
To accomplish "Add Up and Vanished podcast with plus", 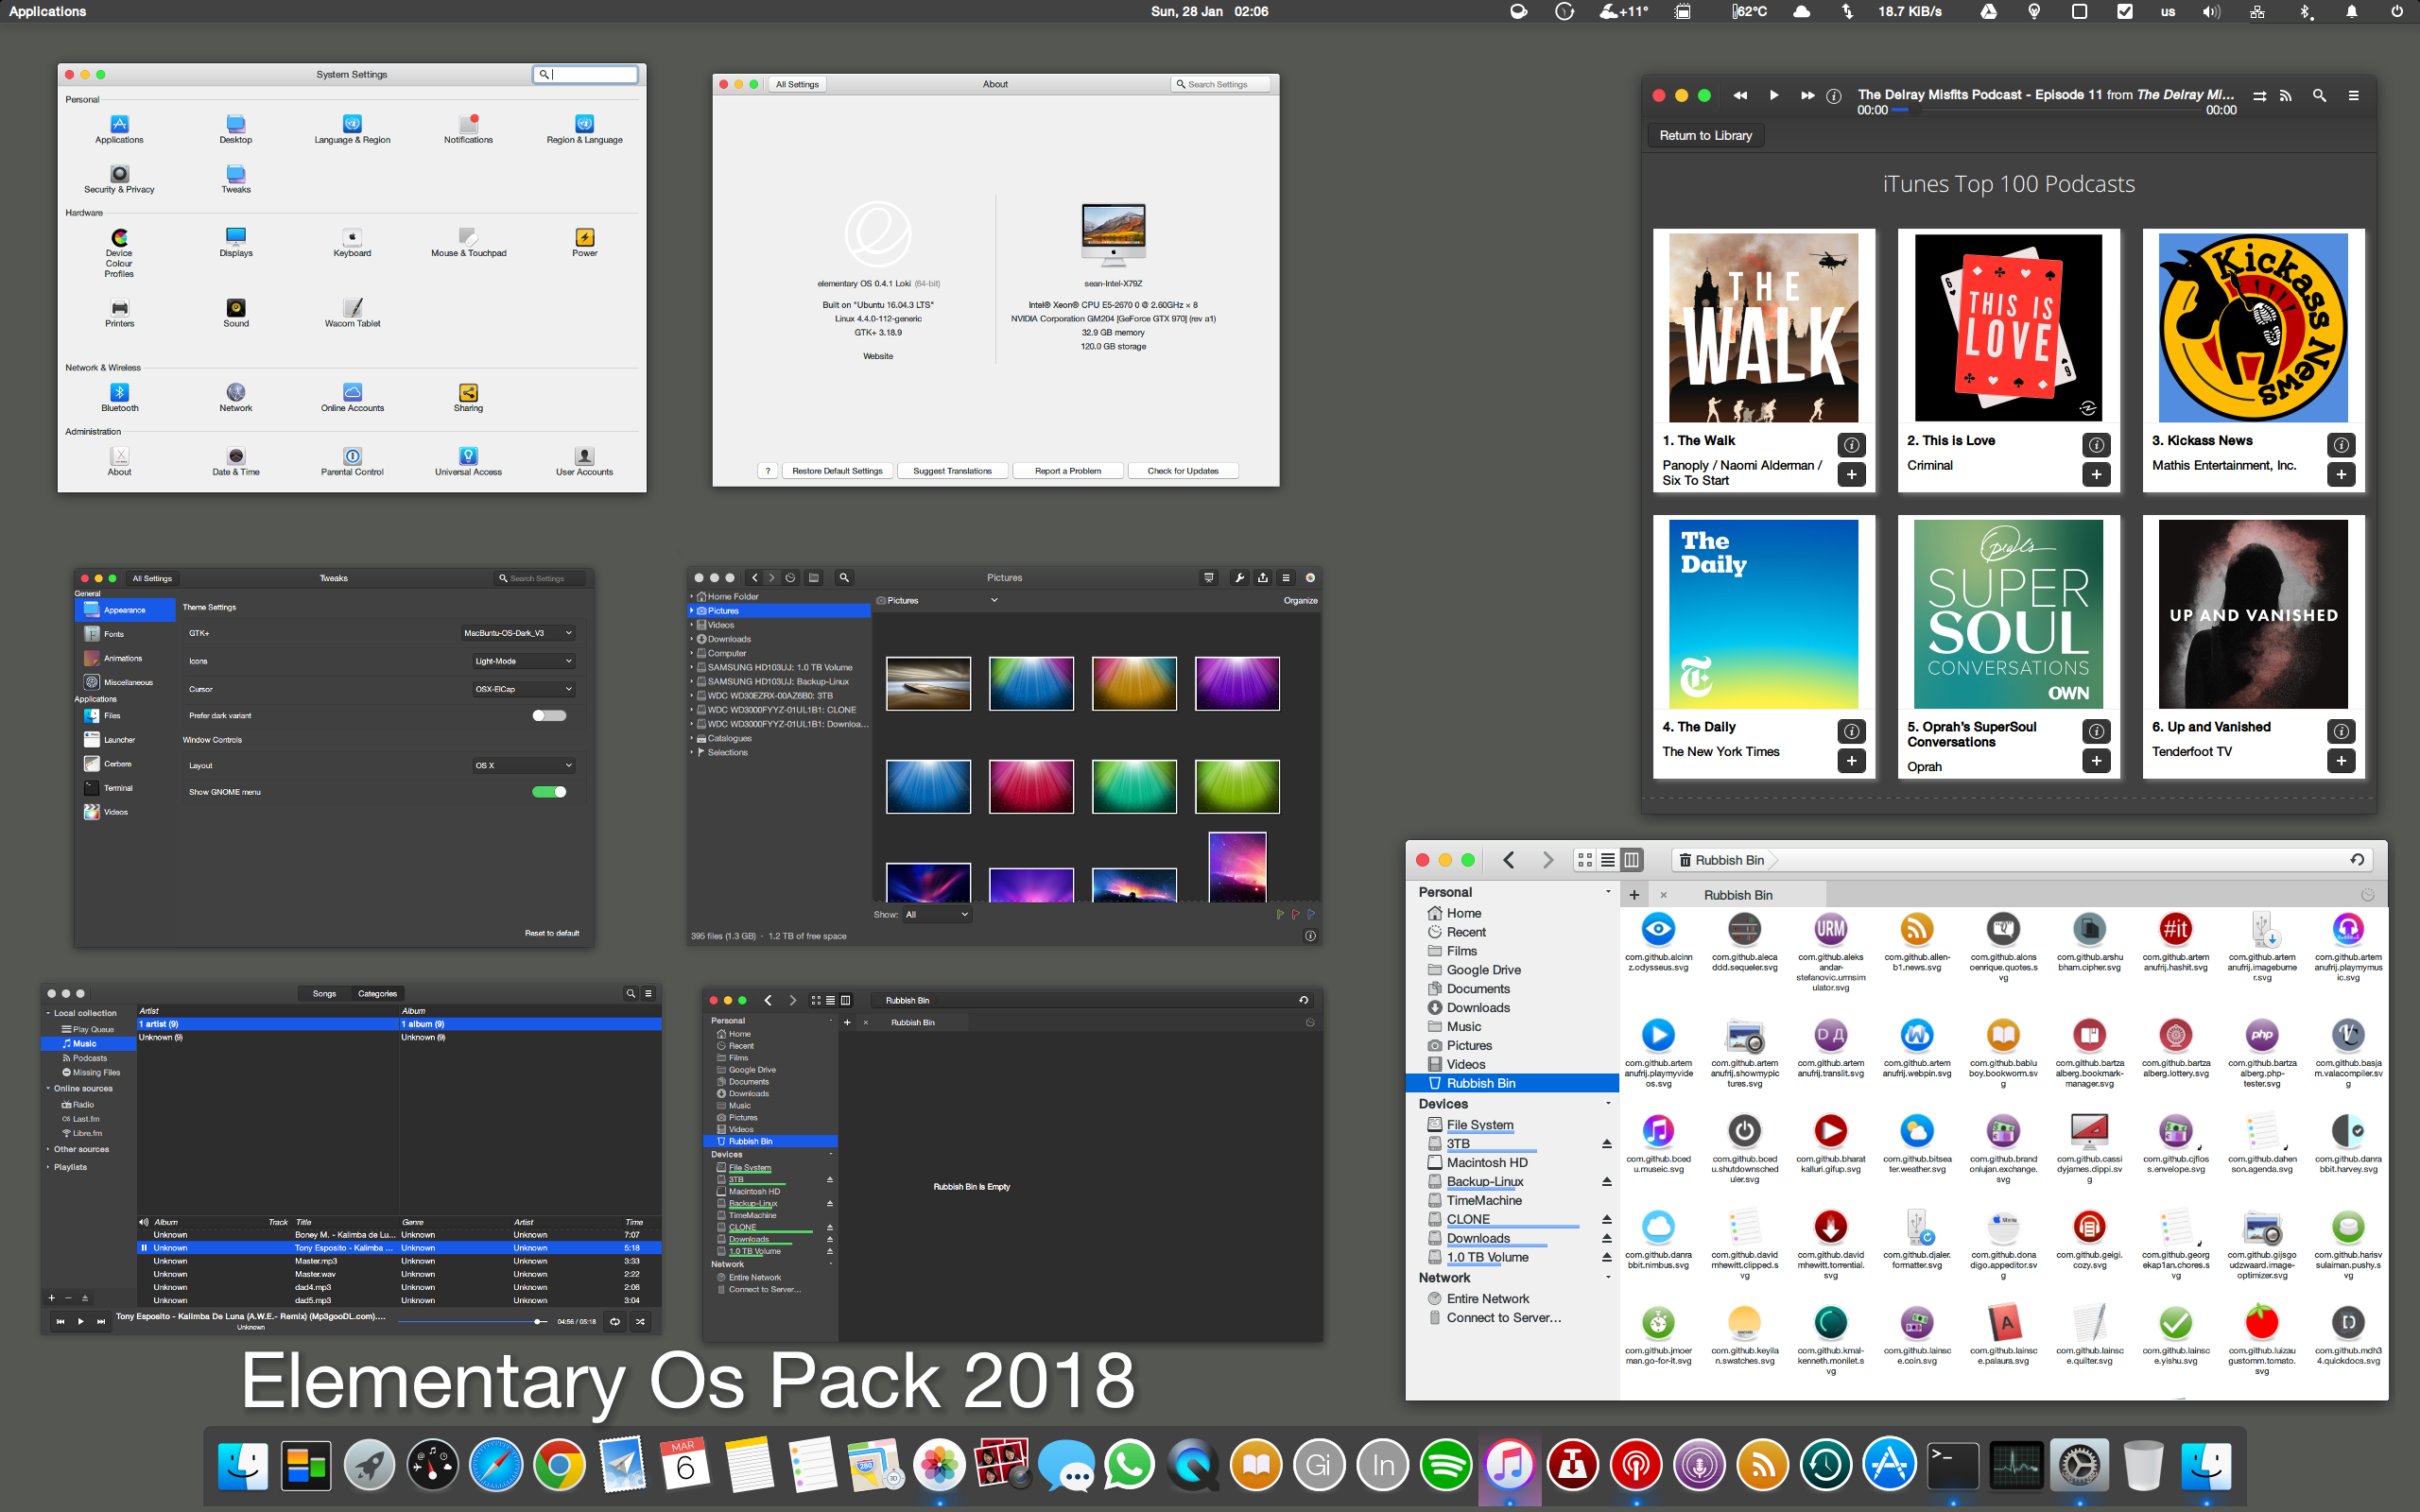I will click(2341, 761).
